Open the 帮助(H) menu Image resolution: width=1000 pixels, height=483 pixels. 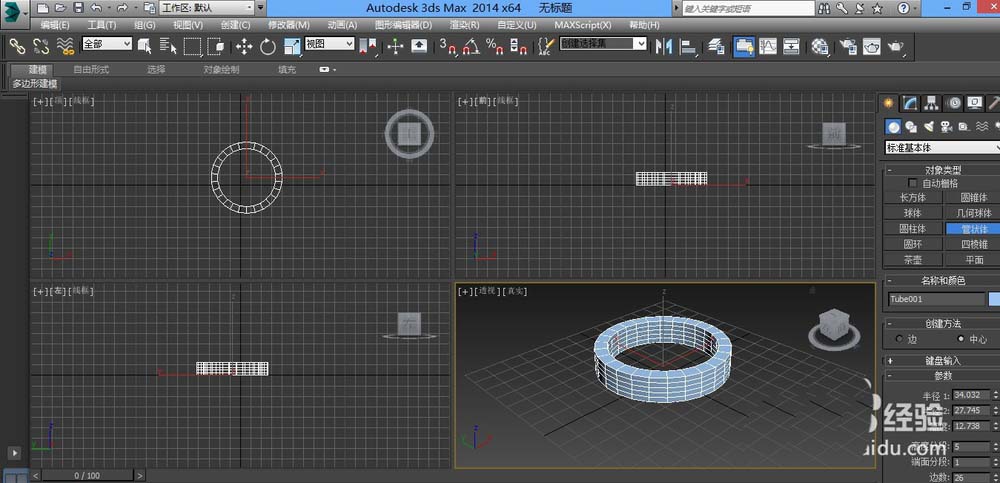(x=644, y=25)
